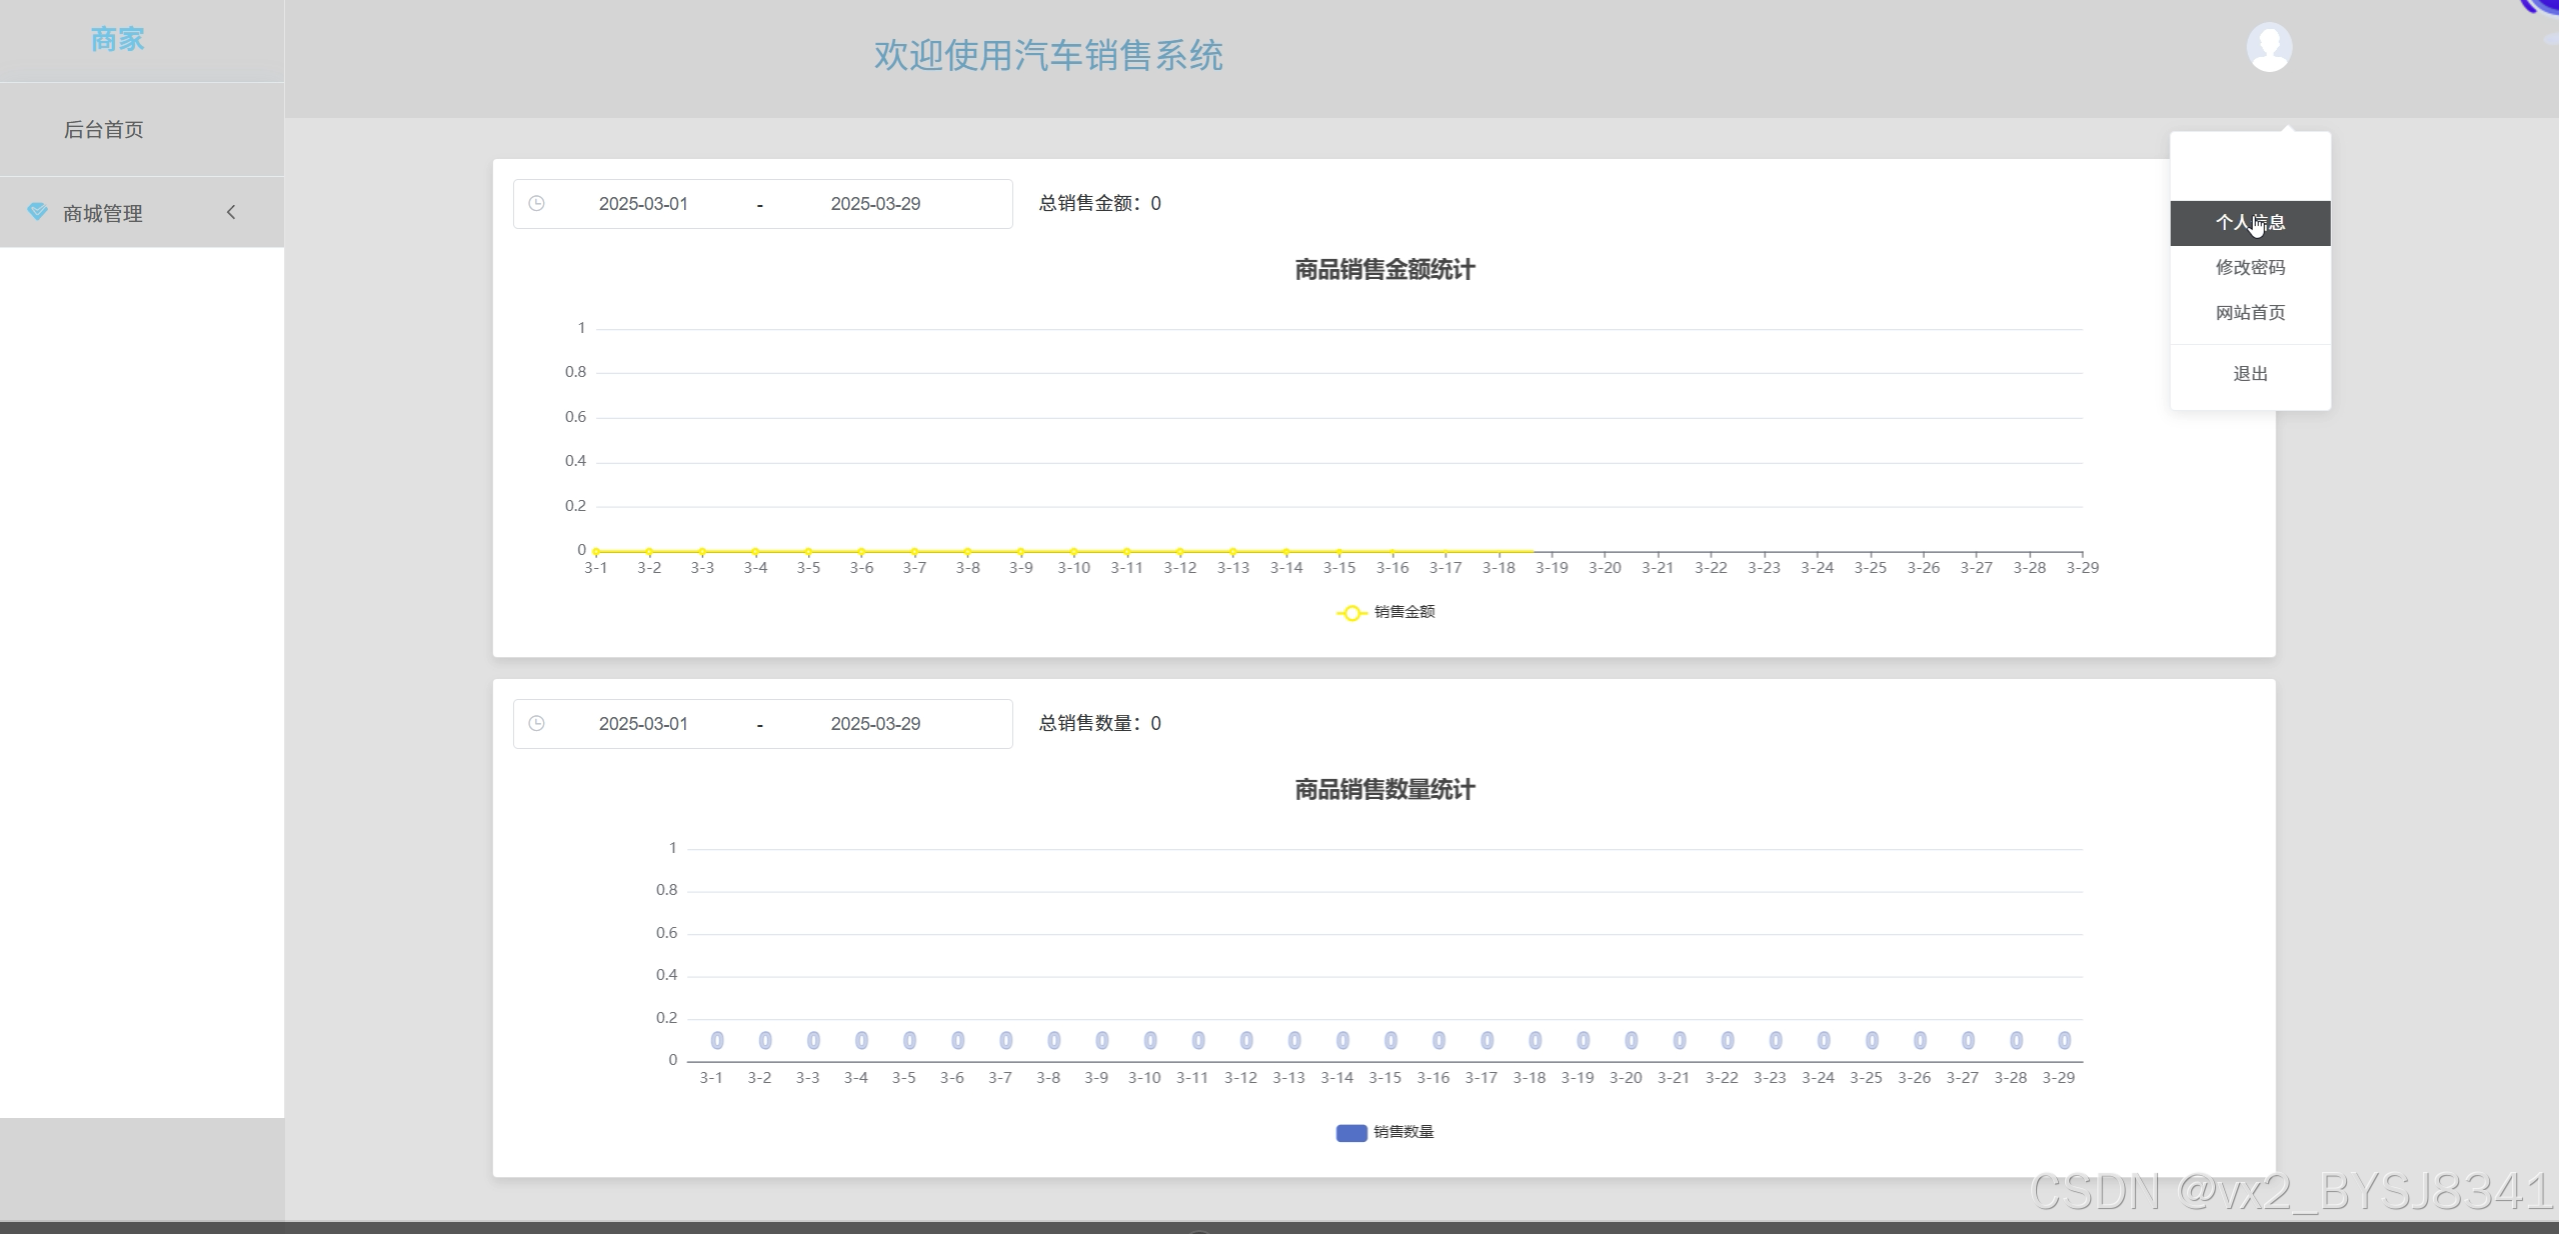Viewport: 2559px width, 1234px height.
Task: Click the diamond icon beside 商城管理
Action: 37,212
